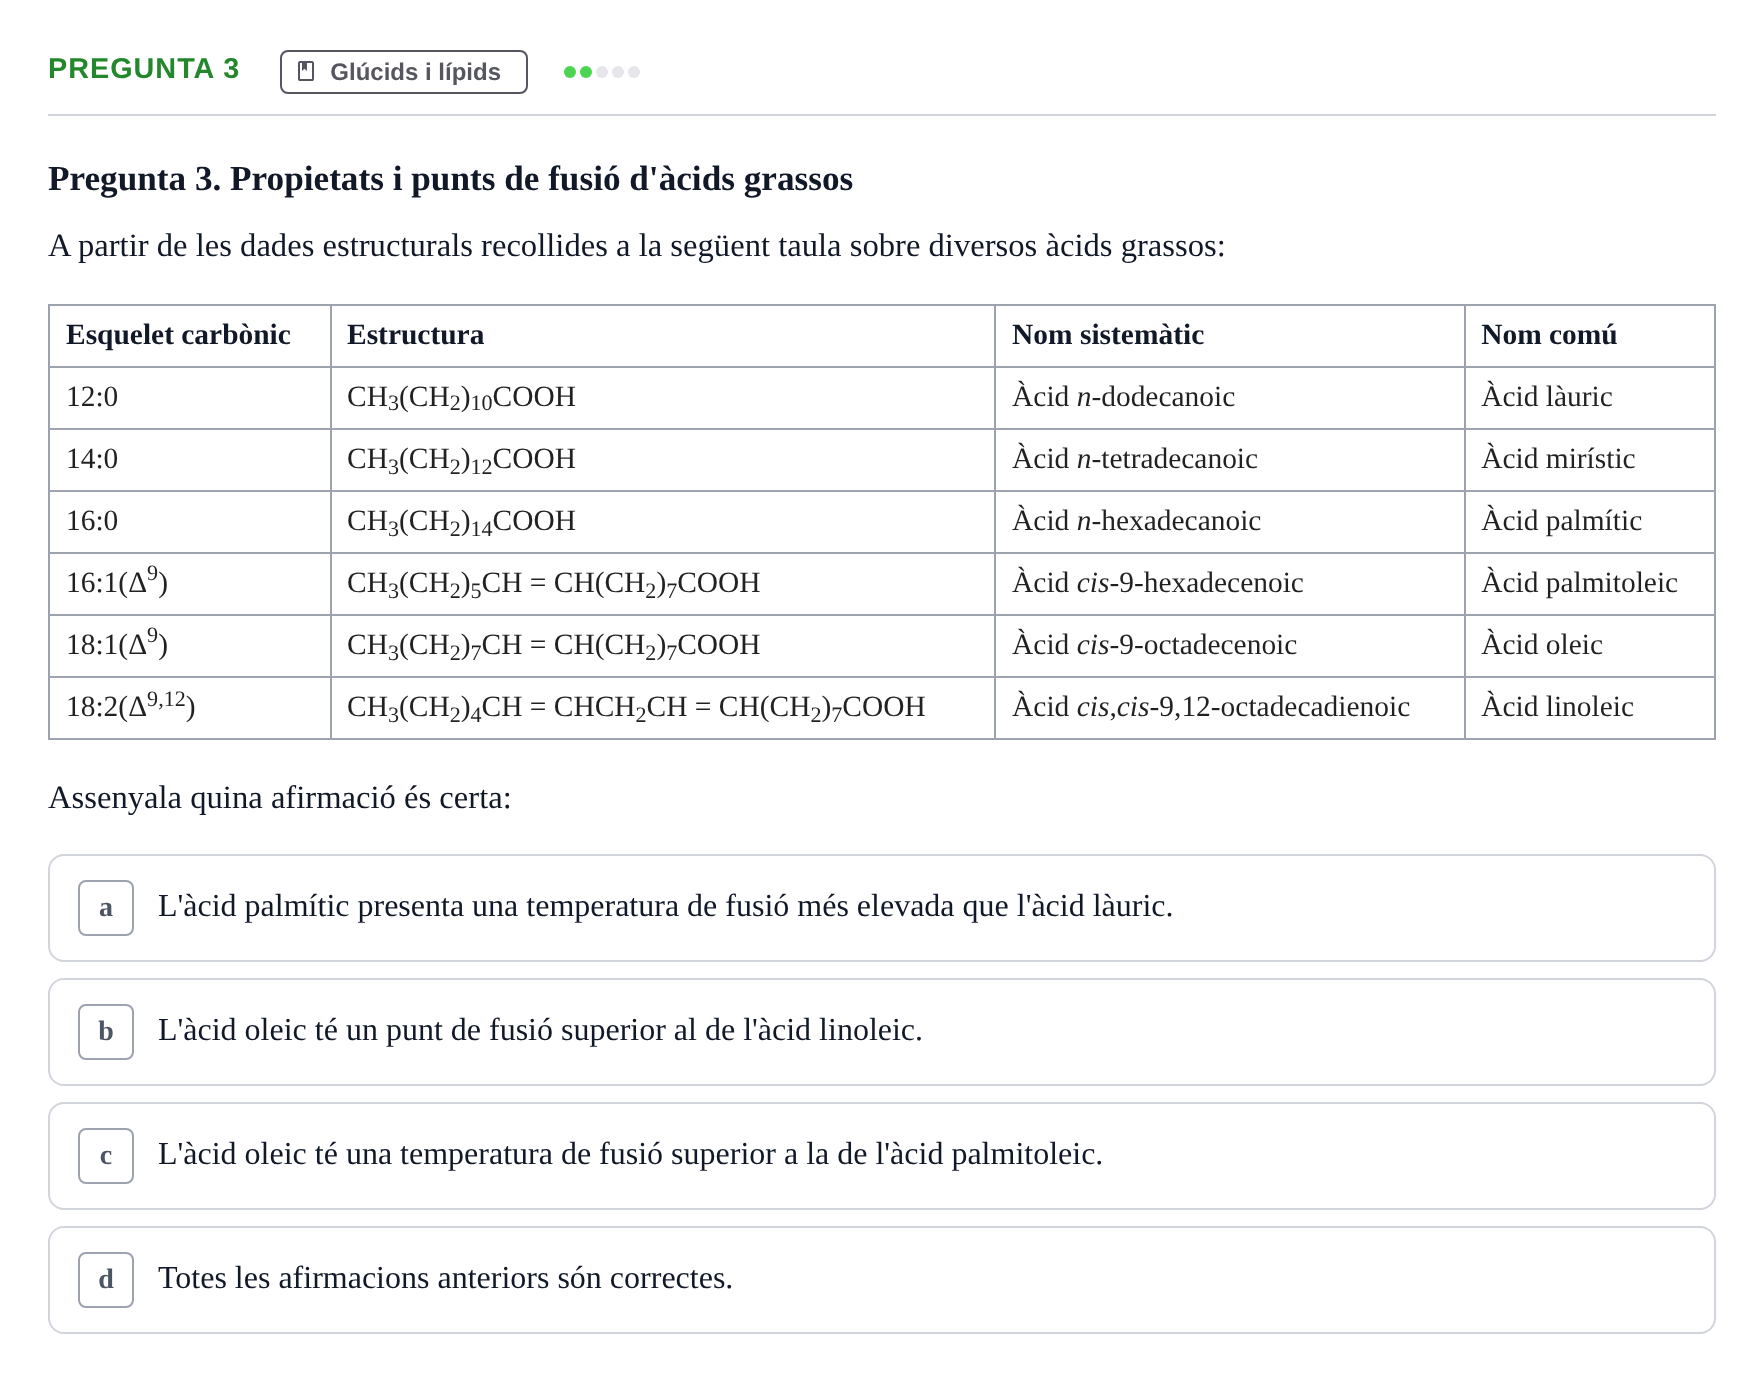1764x1384 pixels.
Task: Click the '14:0' table cell
Action: pyautogui.click(x=190, y=460)
